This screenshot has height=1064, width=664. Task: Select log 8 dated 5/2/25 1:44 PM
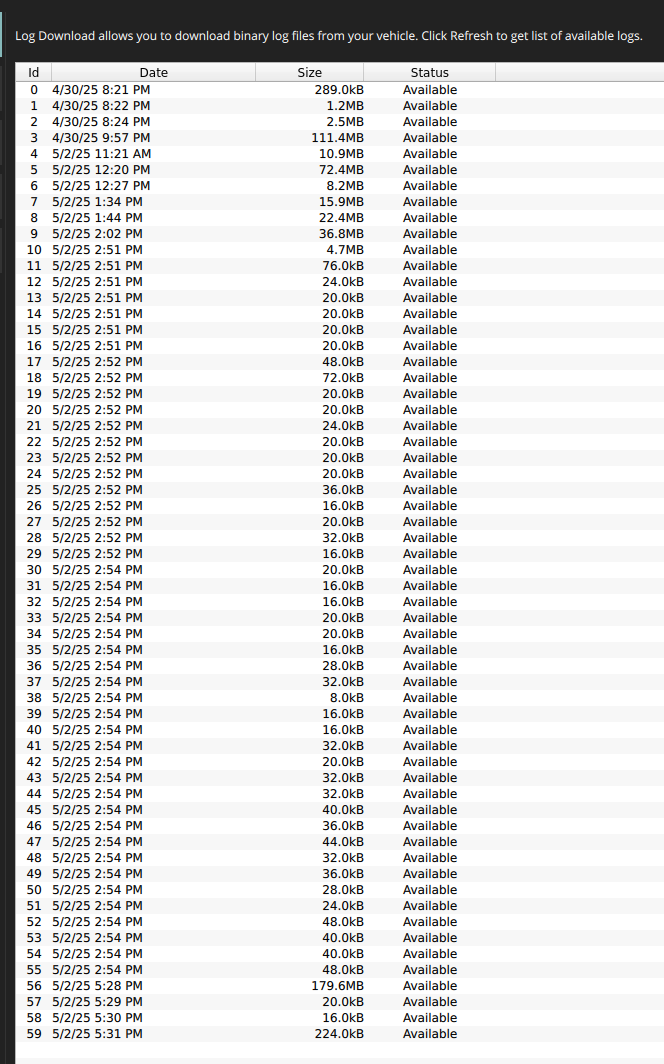(x=340, y=218)
